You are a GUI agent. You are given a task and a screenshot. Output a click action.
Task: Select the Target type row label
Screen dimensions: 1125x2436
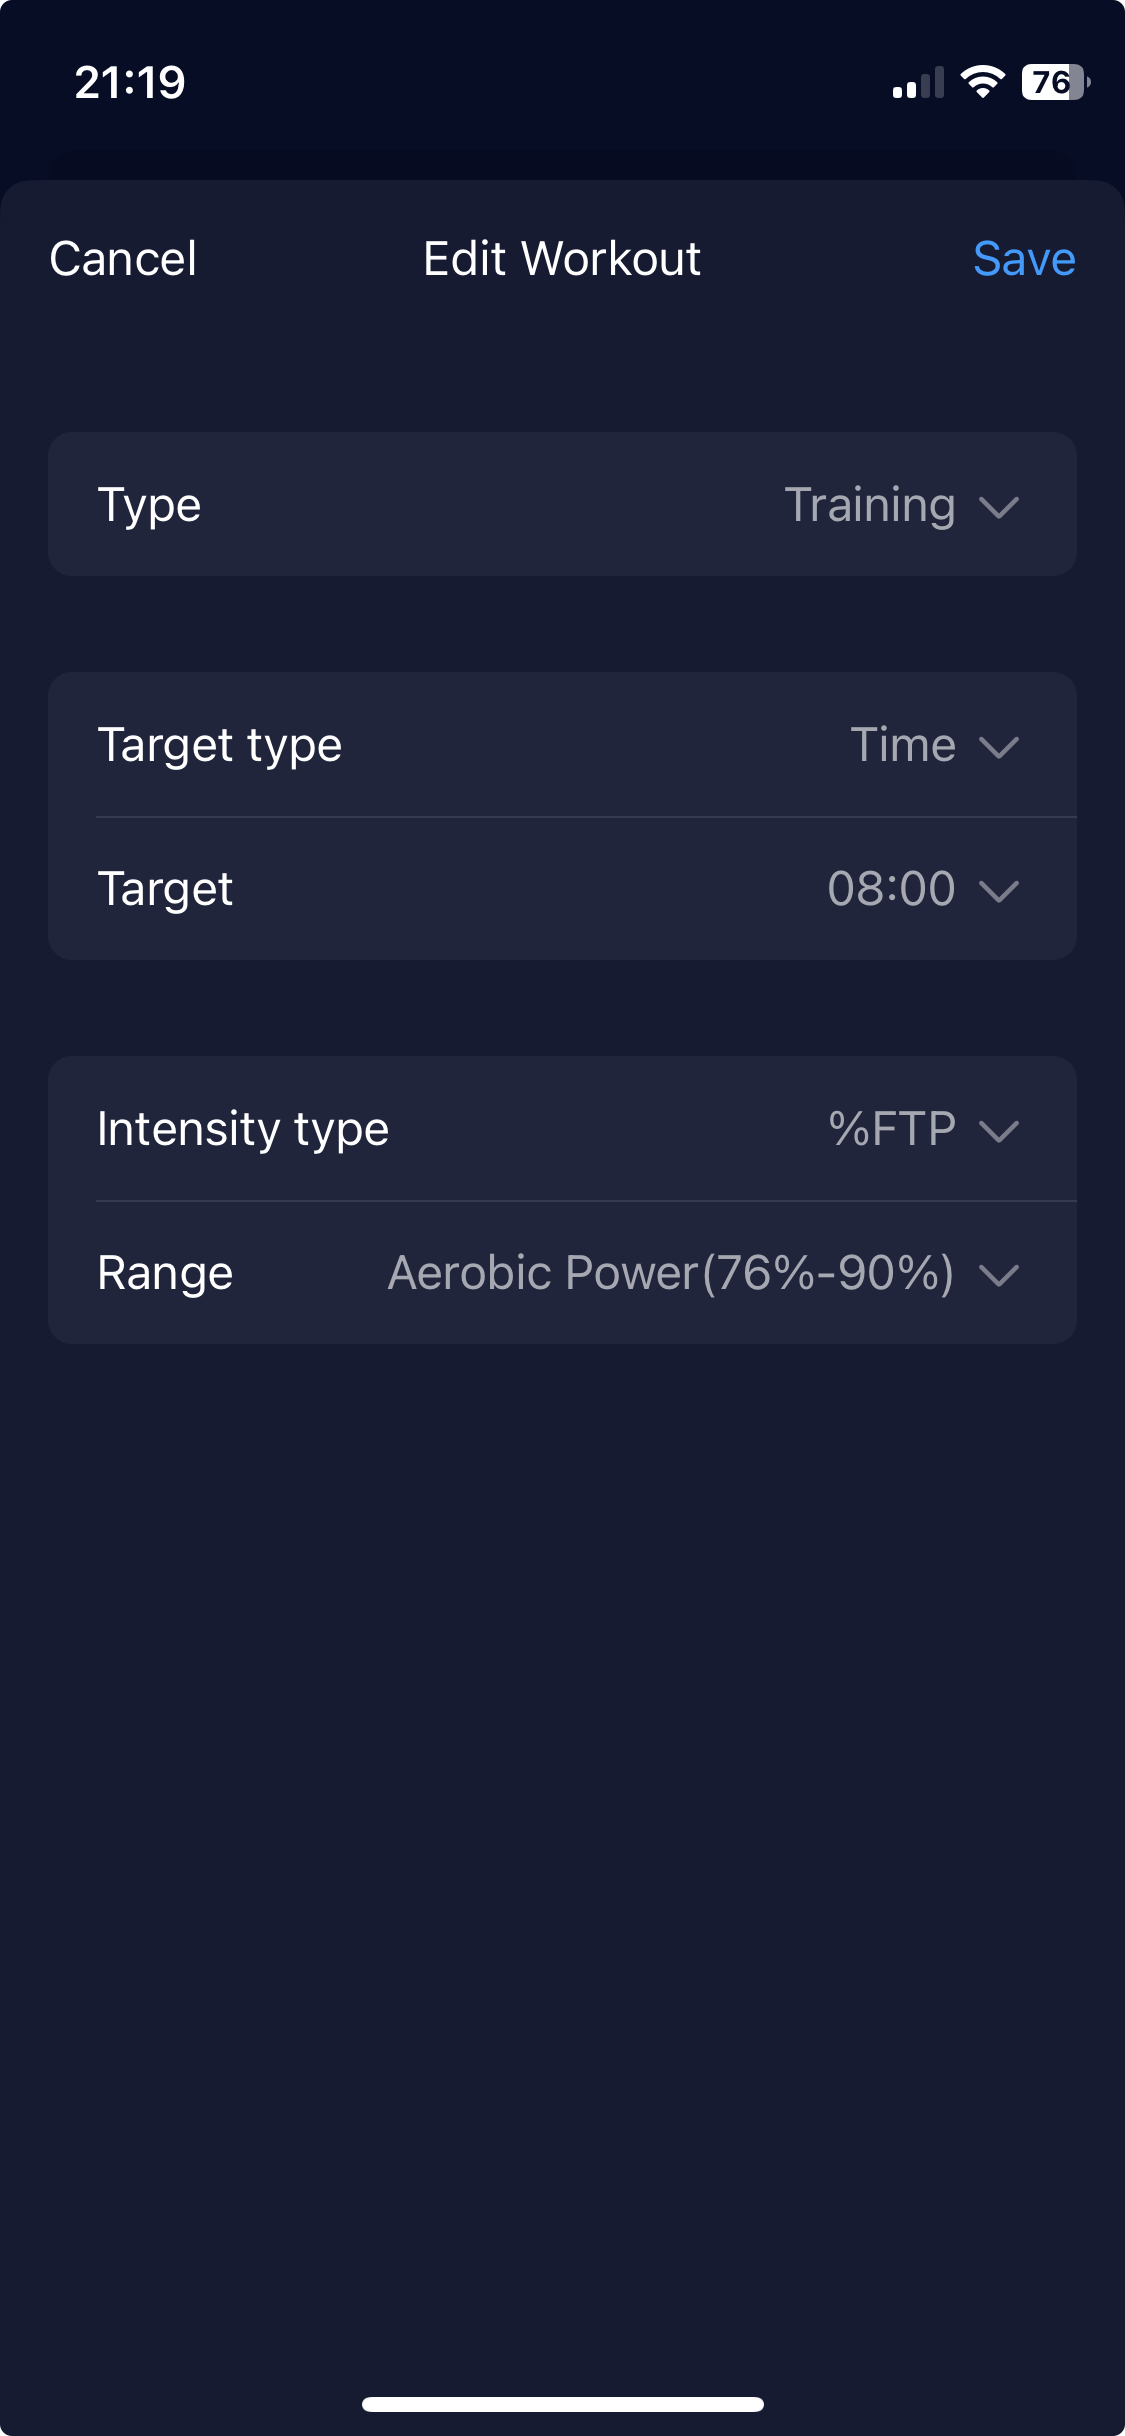[220, 745]
